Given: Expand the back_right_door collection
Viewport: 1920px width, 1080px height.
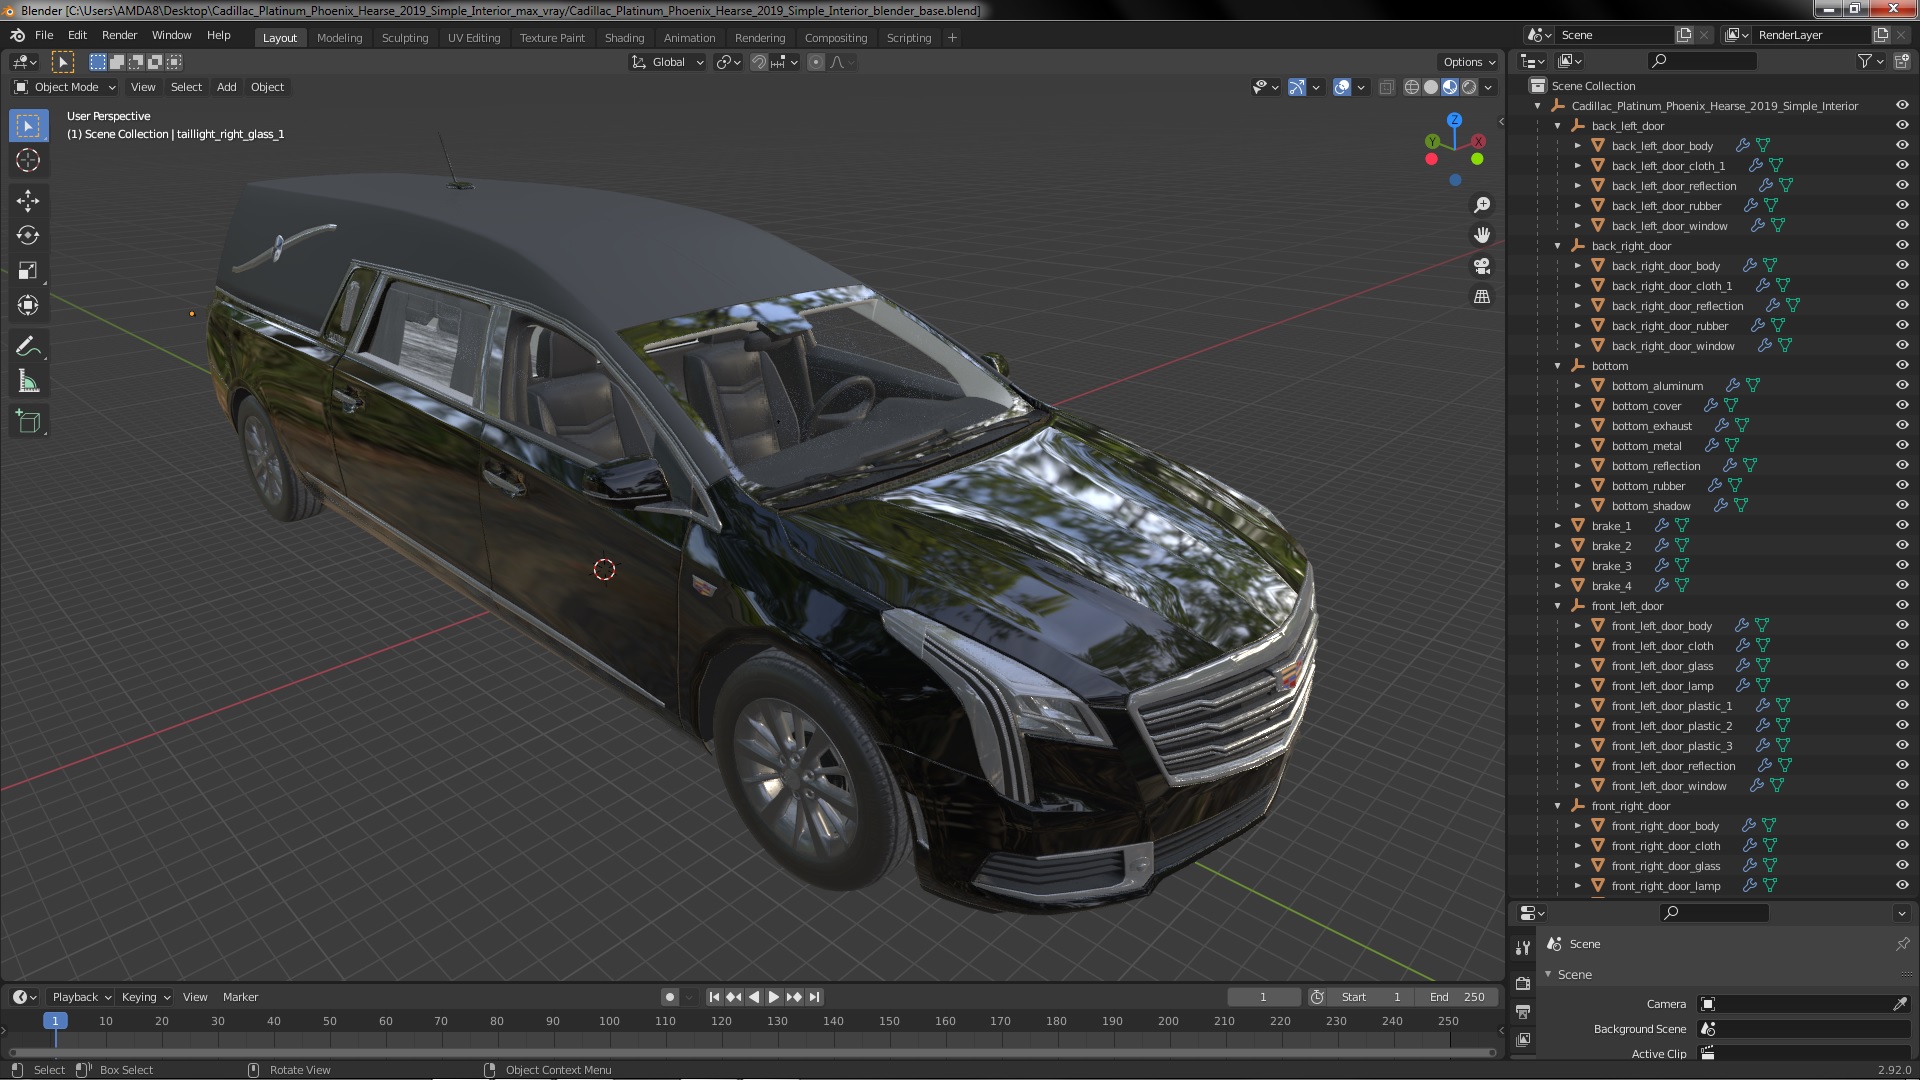Looking at the screenshot, I should (x=1556, y=245).
